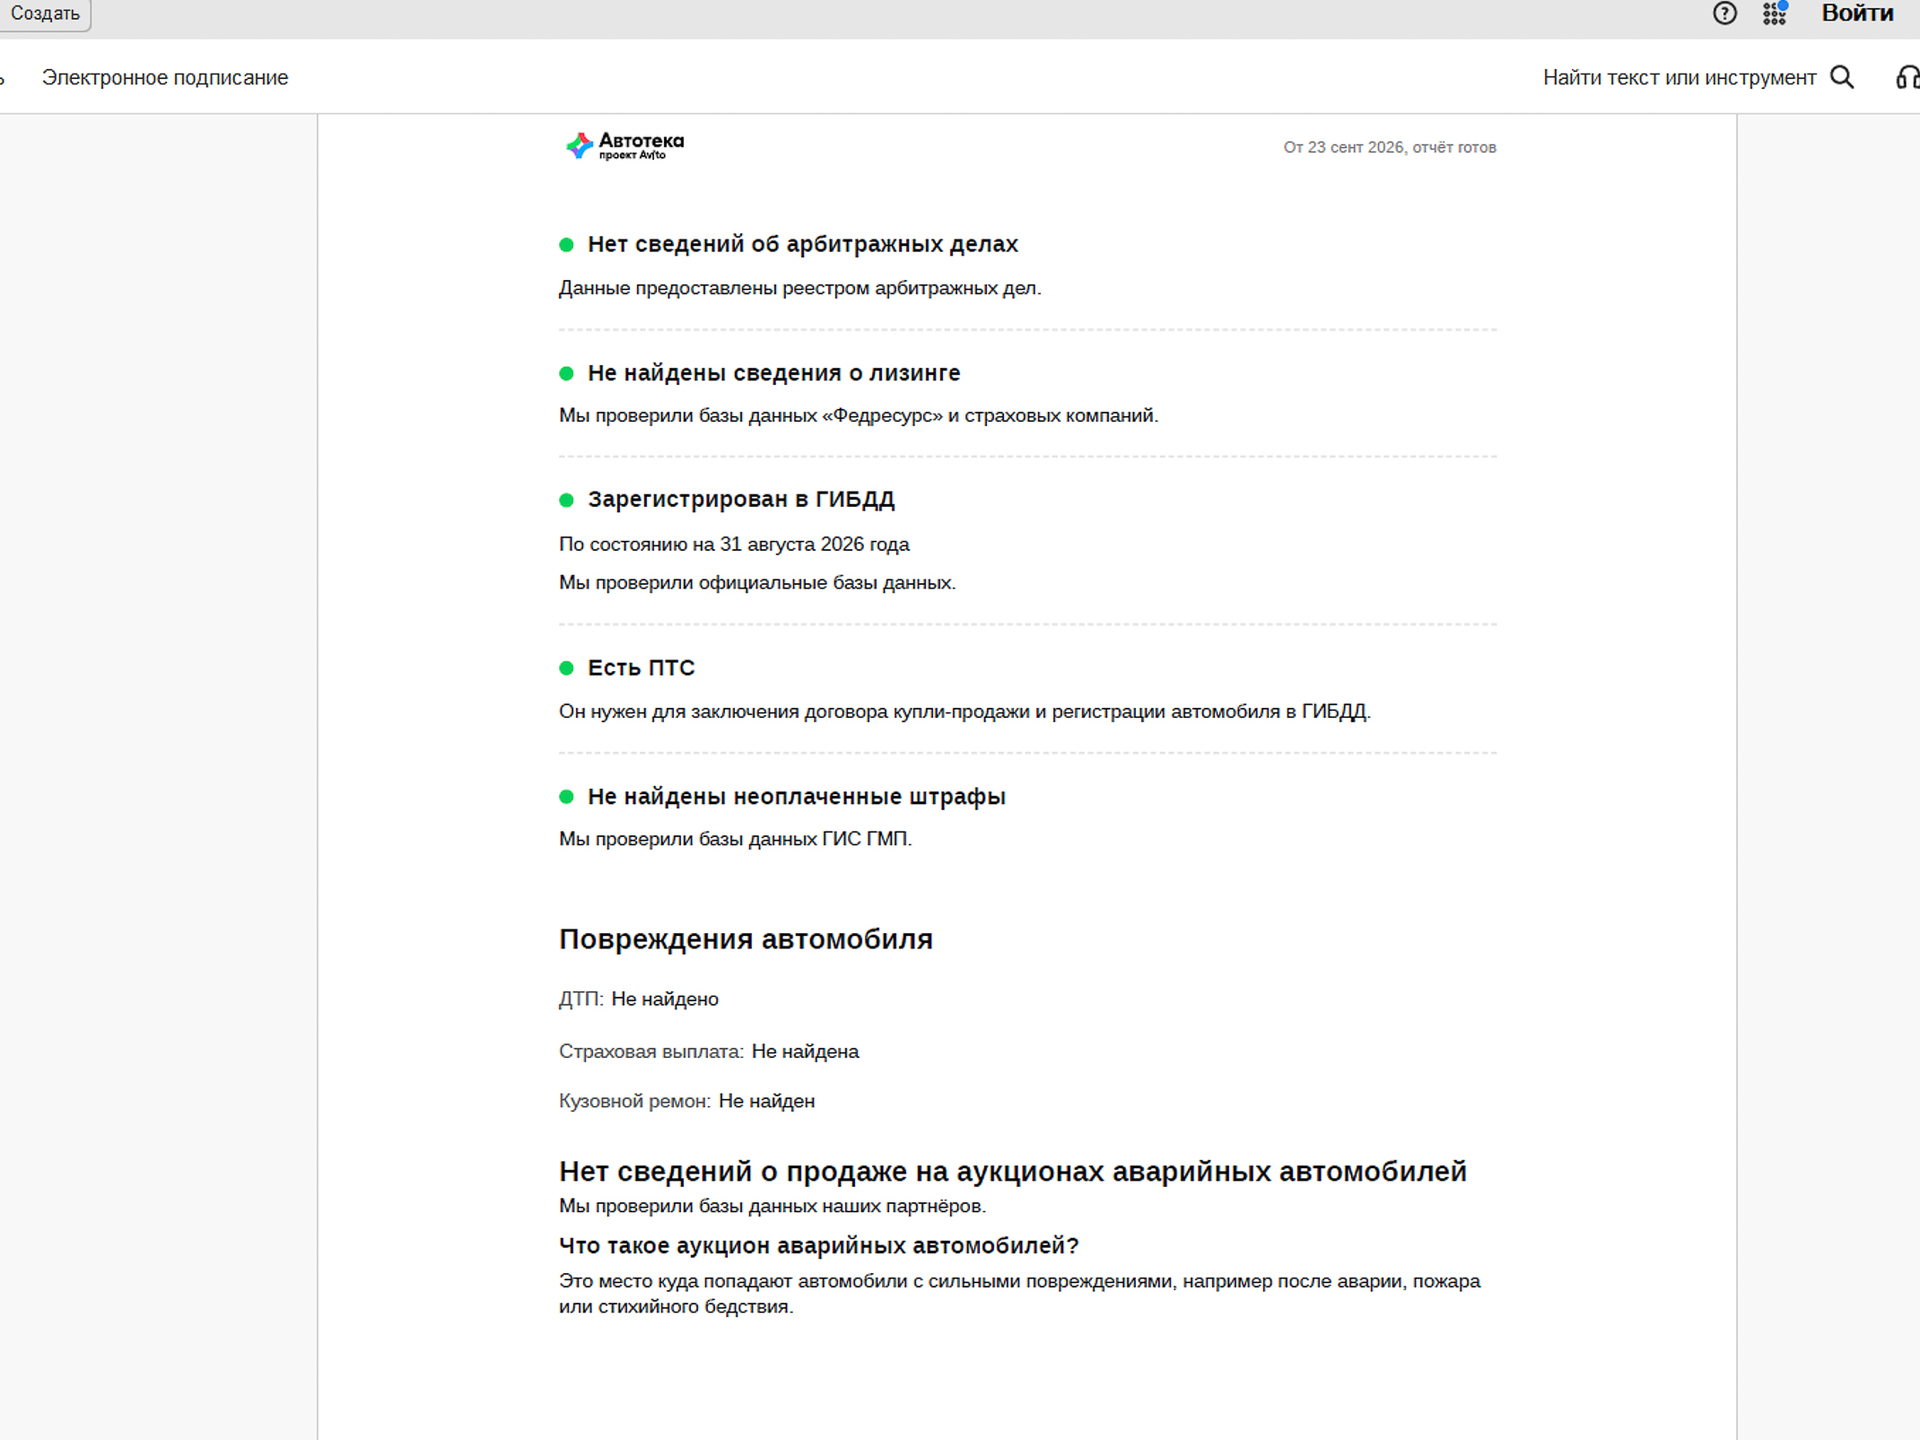
Task: Click the Создать button
Action: (x=45, y=14)
